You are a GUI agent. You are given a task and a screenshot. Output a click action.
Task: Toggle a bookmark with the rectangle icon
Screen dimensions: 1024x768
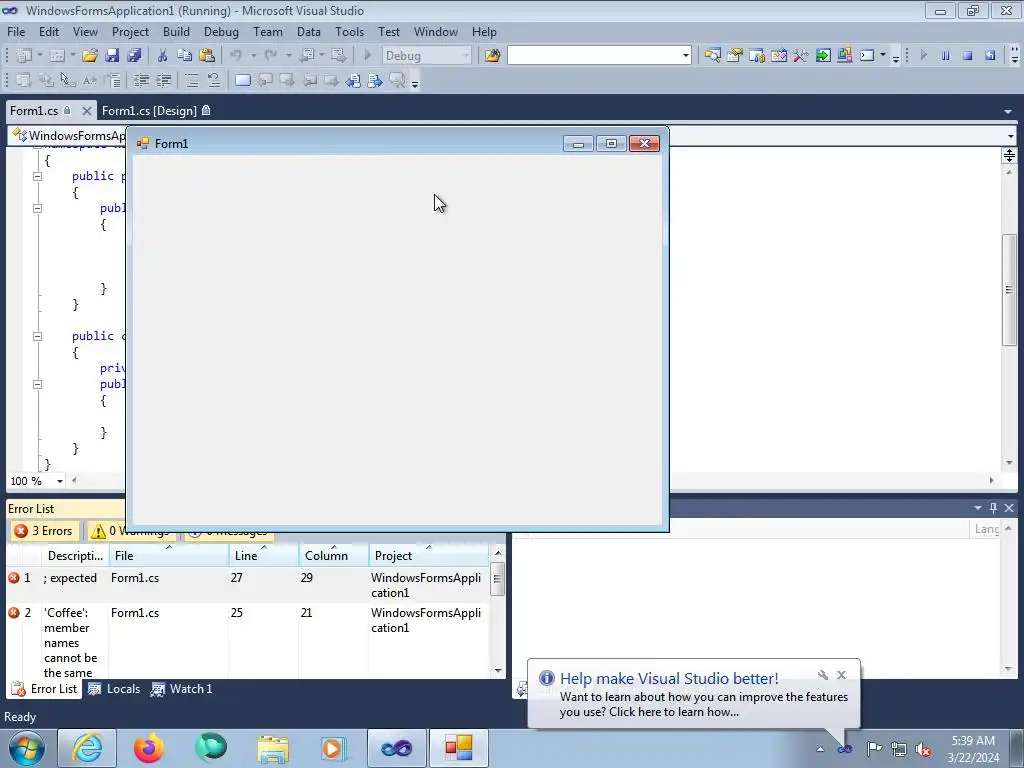tap(242, 80)
